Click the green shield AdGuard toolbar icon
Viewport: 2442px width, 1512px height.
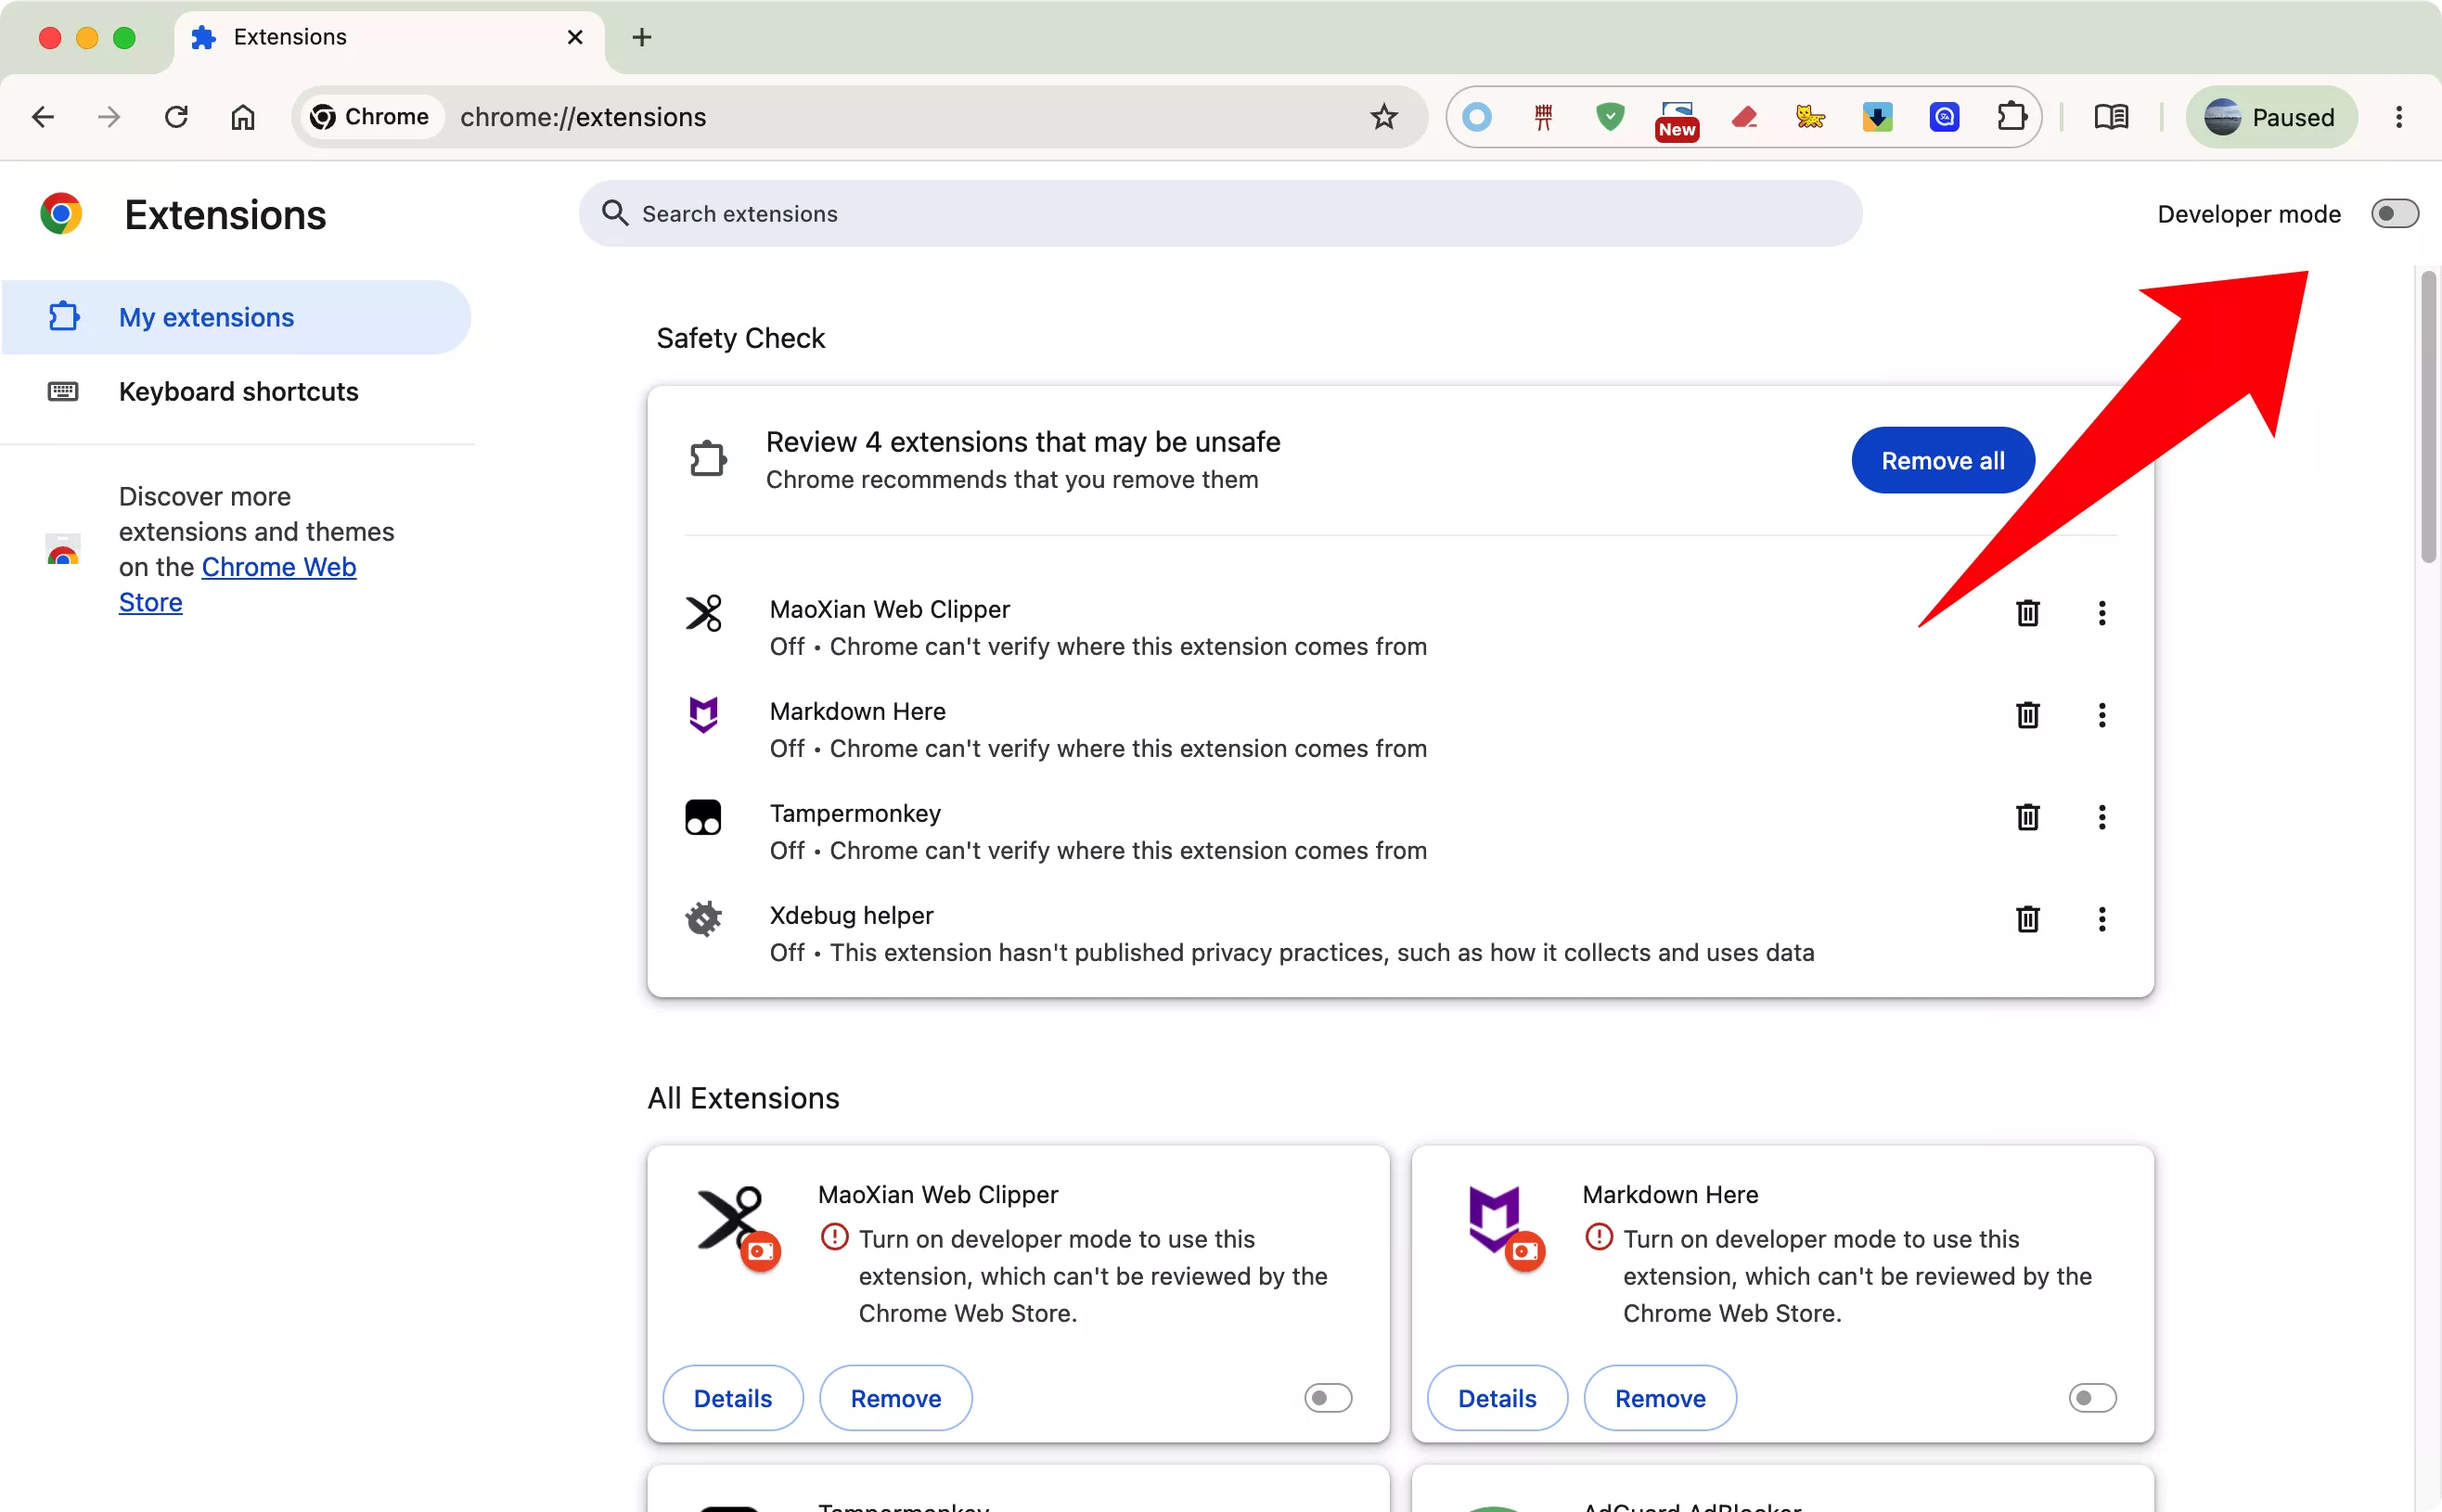click(x=1610, y=117)
